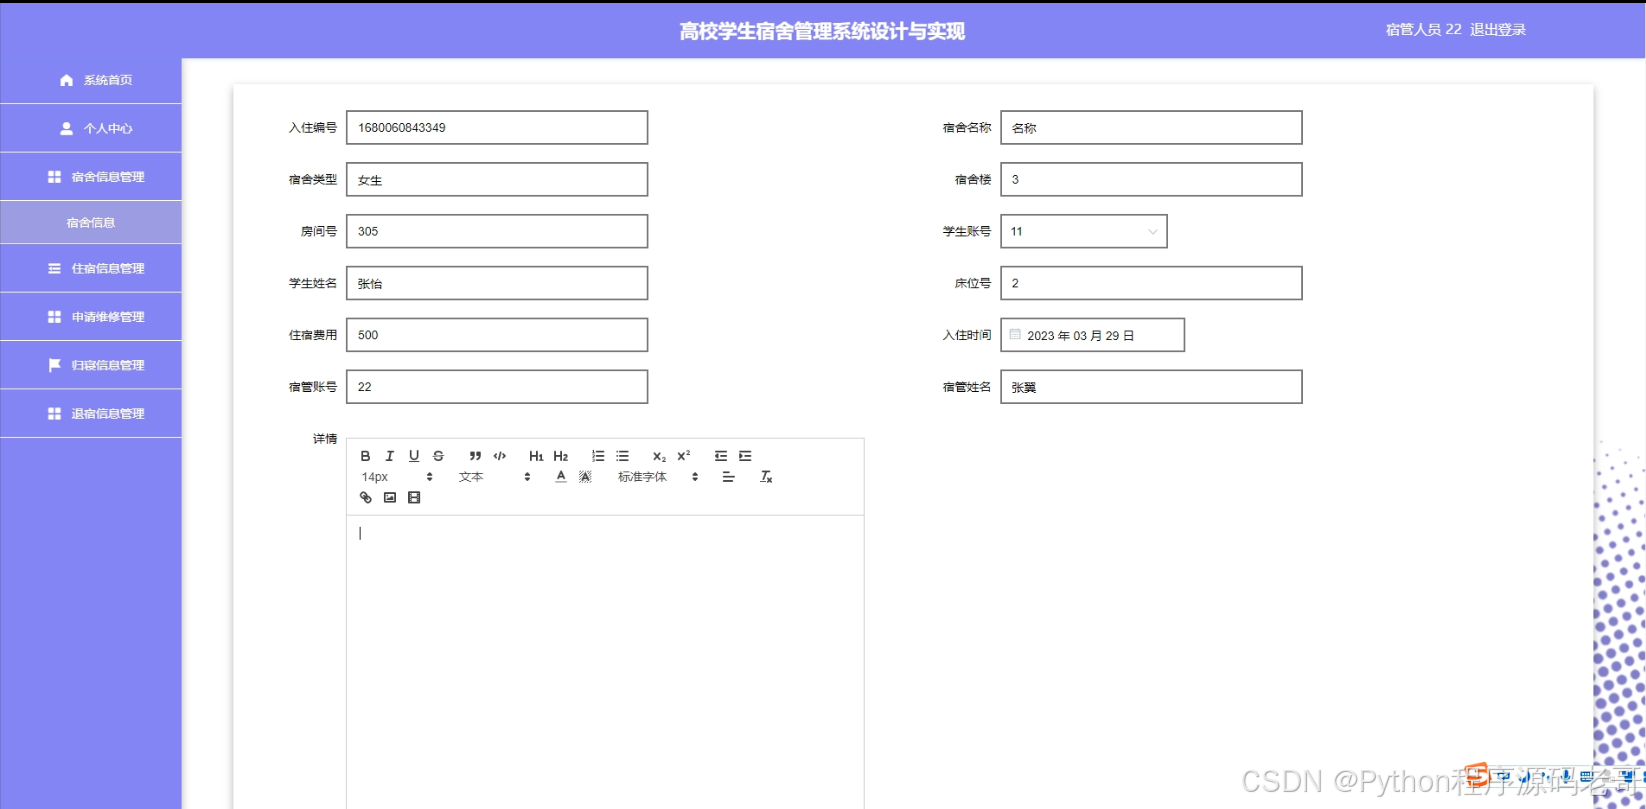Open 退宿信息管理 in the sidebar
Viewport: 1646px width, 809px height.
click(x=91, y=413)
